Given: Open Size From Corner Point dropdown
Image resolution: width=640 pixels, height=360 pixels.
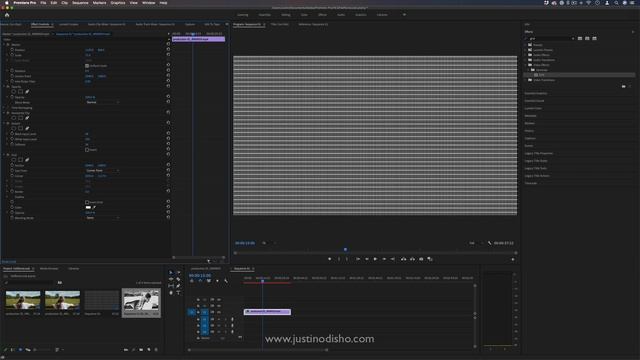Looking at the screenshot, I should (102, 171).
